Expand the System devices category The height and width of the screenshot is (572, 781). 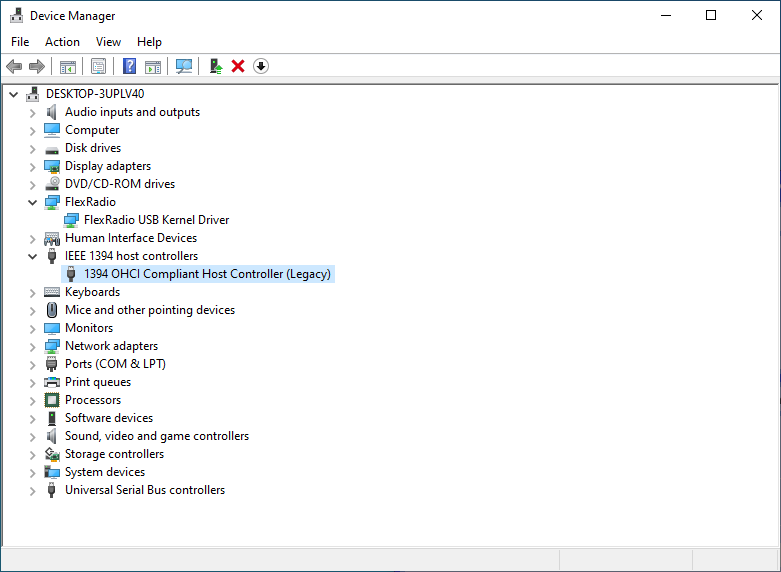pyautogui.click(x=32, y=473)
